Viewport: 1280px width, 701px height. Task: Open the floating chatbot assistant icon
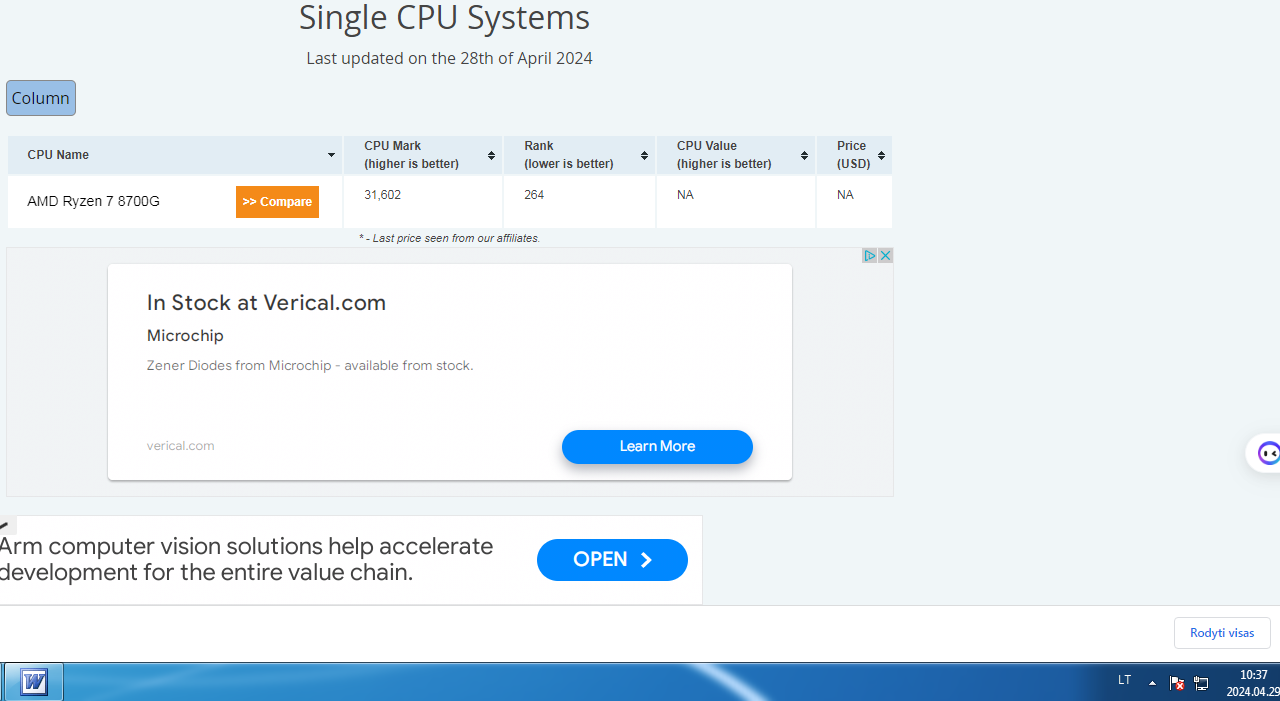(x=1267, y=453)
